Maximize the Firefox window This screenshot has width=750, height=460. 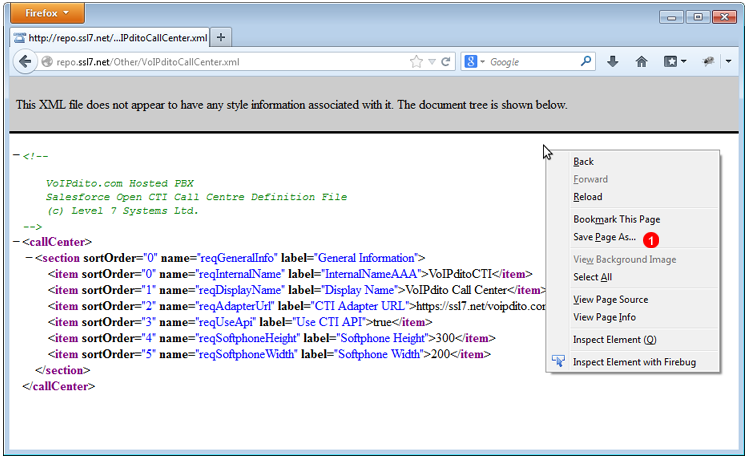point(698,17)
